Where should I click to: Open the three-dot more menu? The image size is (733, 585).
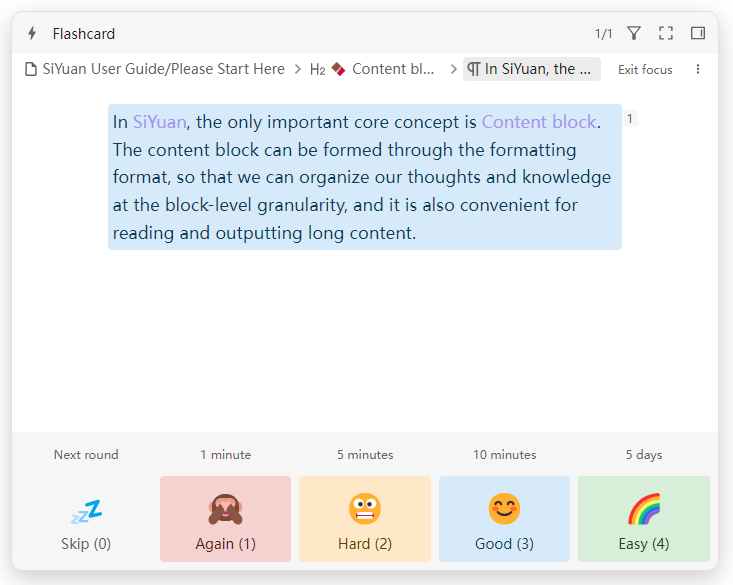[x=698, y=70]
